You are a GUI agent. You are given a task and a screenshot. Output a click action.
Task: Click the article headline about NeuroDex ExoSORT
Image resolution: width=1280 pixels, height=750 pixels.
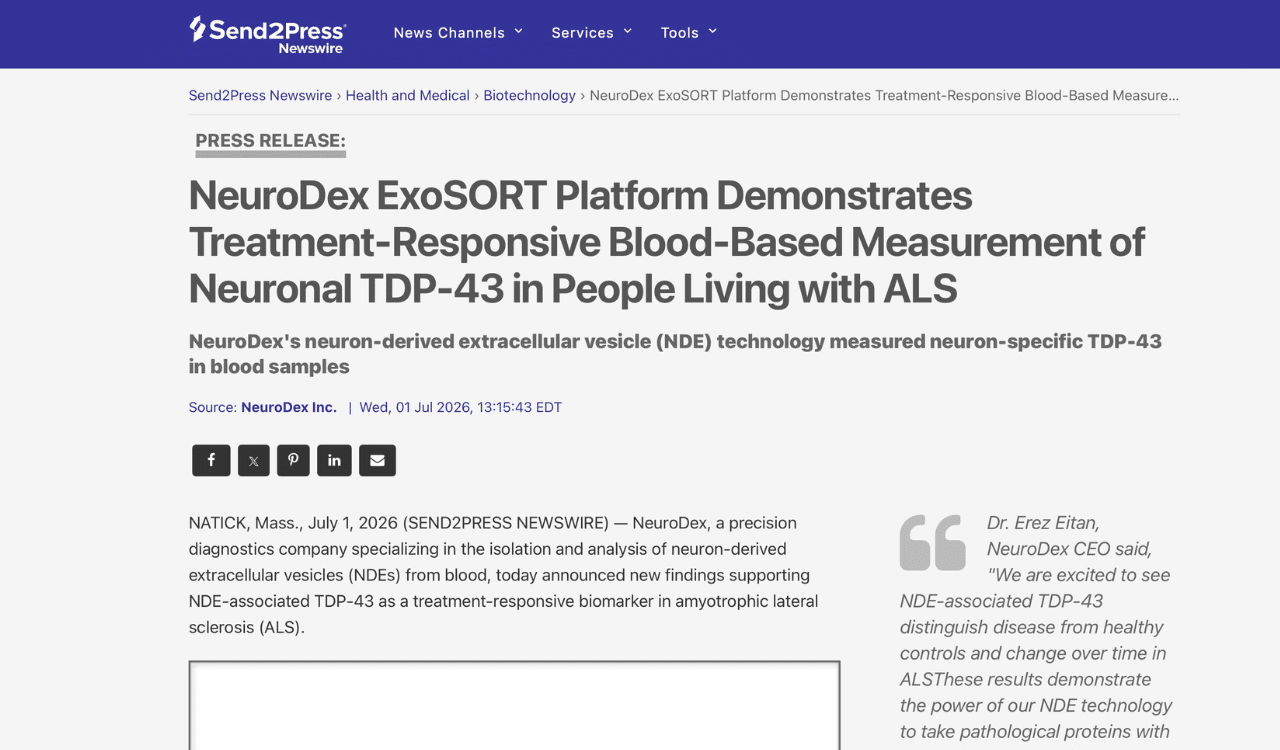pos(666,242)
